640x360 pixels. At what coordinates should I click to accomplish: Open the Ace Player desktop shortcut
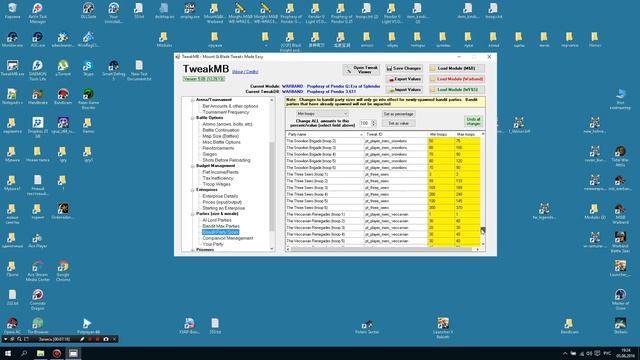tap(38, 240)
